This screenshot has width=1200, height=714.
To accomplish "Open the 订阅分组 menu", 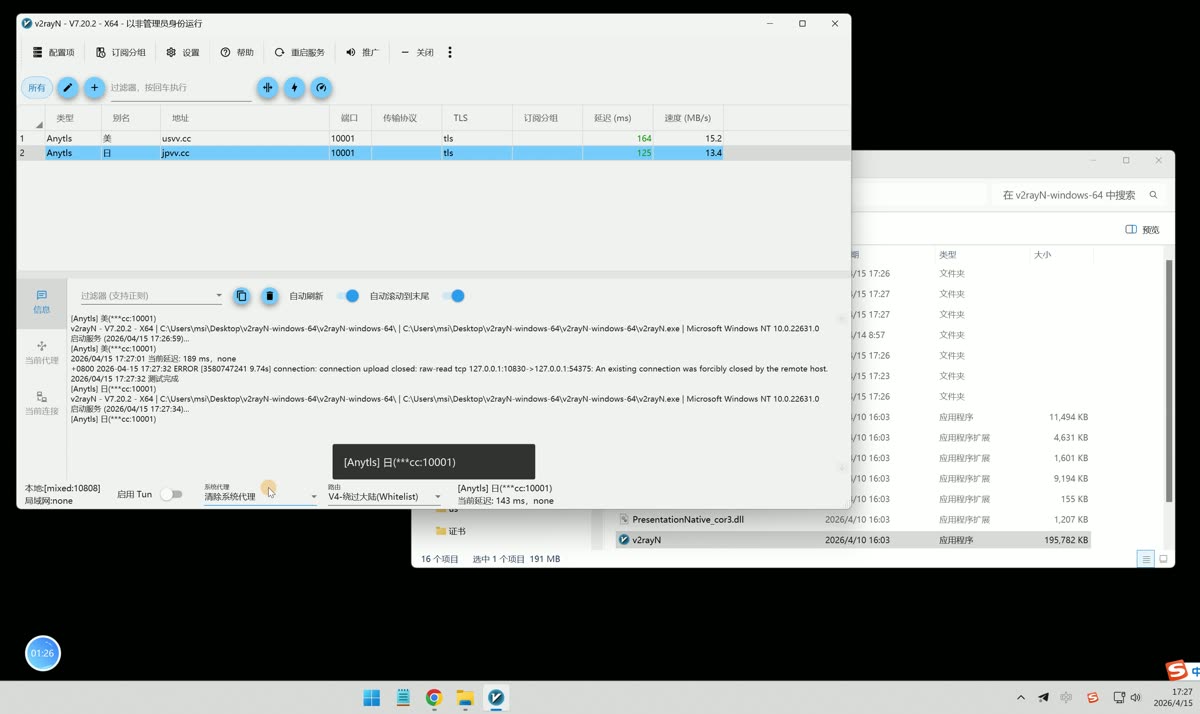I will (120, 52).
